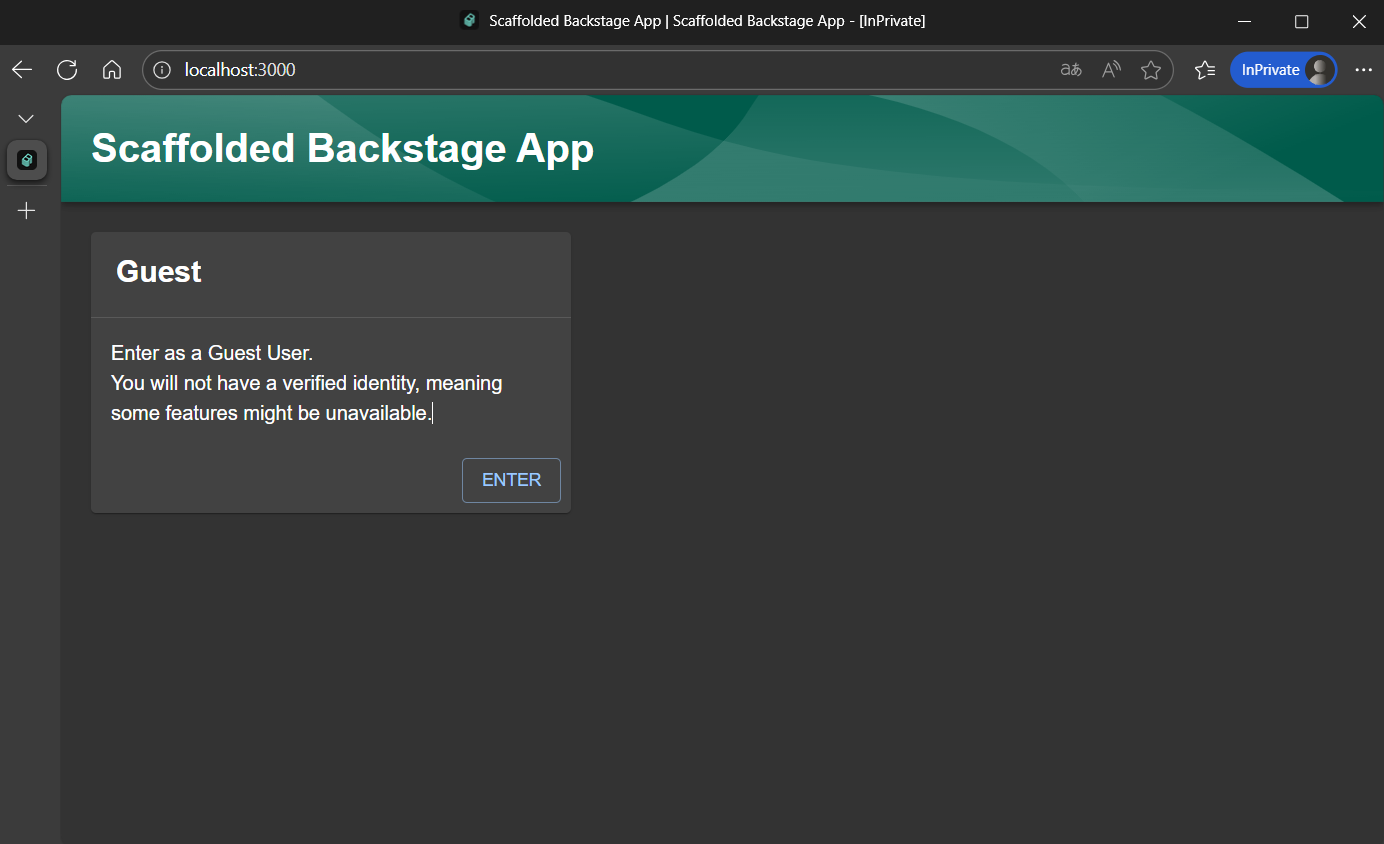Select the Scaffolded Backstage App vertical tab
Image resolution: width=1384 pixels, height=844 pixels.
click(27, 160)
